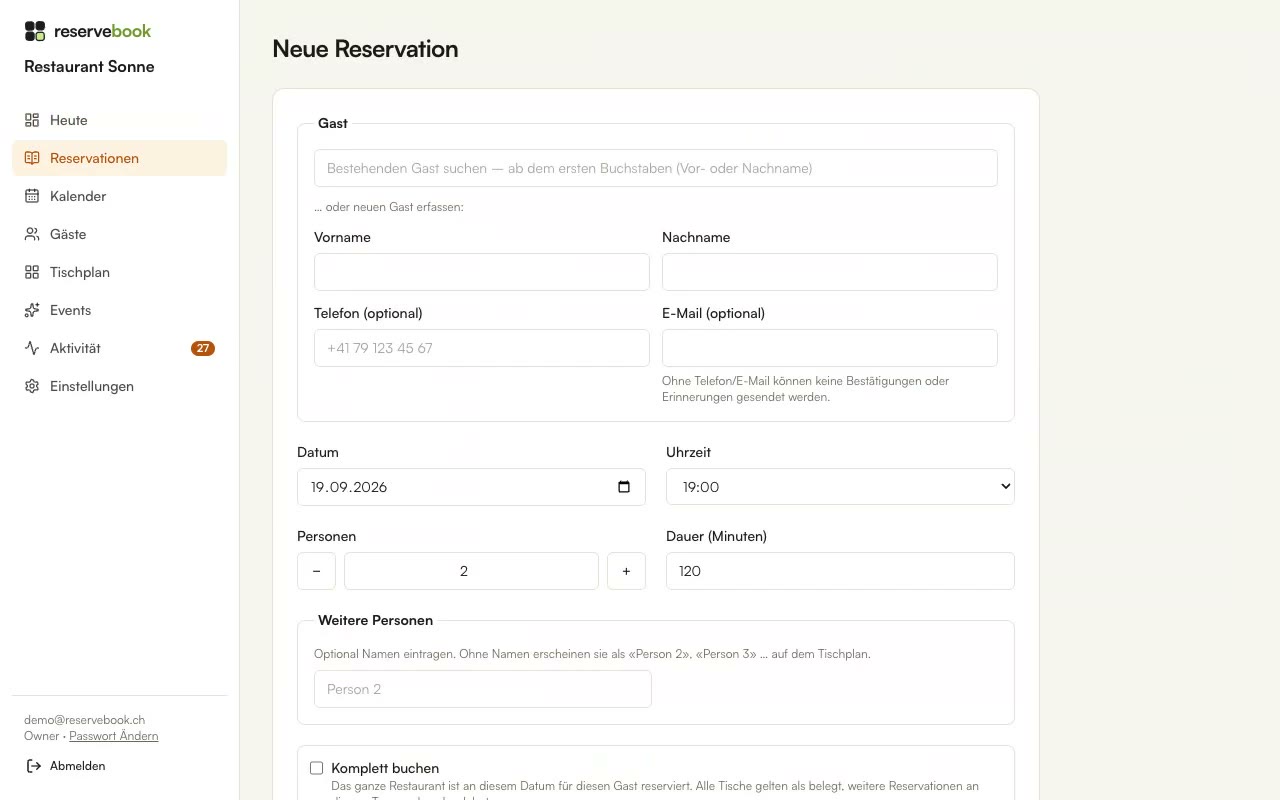Click the Gäste people icon
The image size is (1280, 800).
tap(32, 234)
